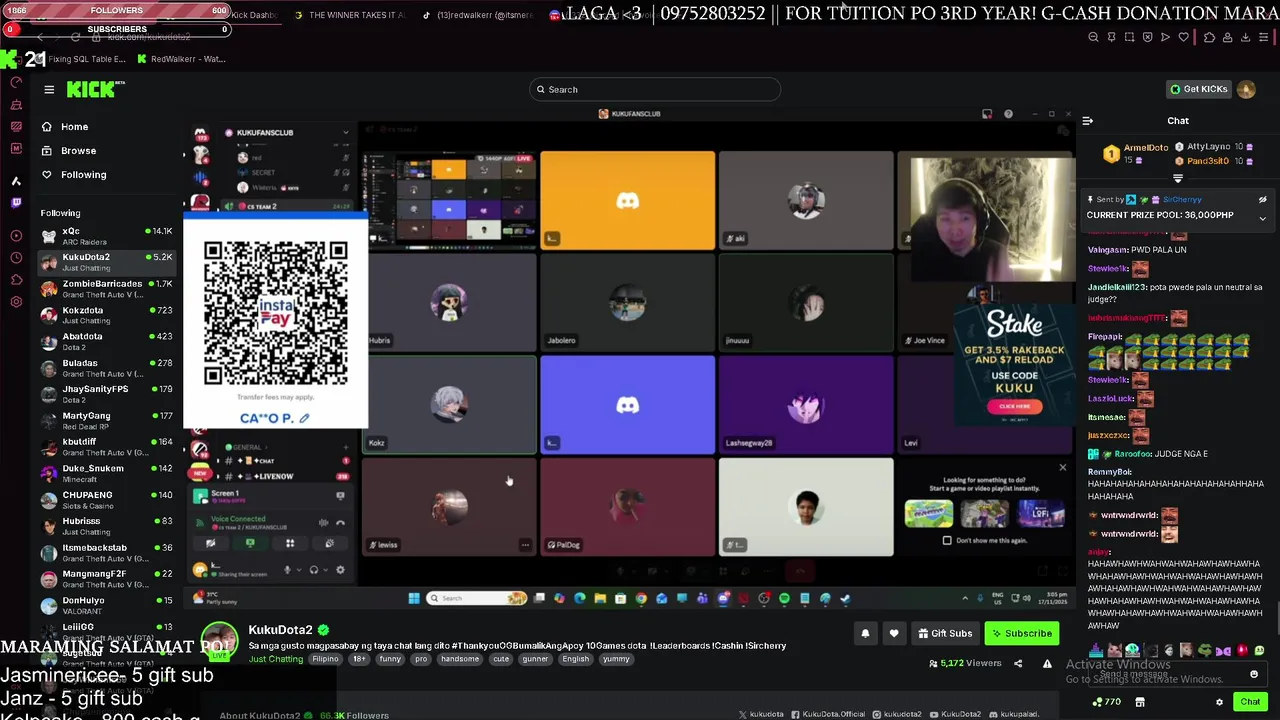The width and height of the screenshot is (1280, 720).
Task: Open settings gear in browser sidebar
Action: (16, 302)
